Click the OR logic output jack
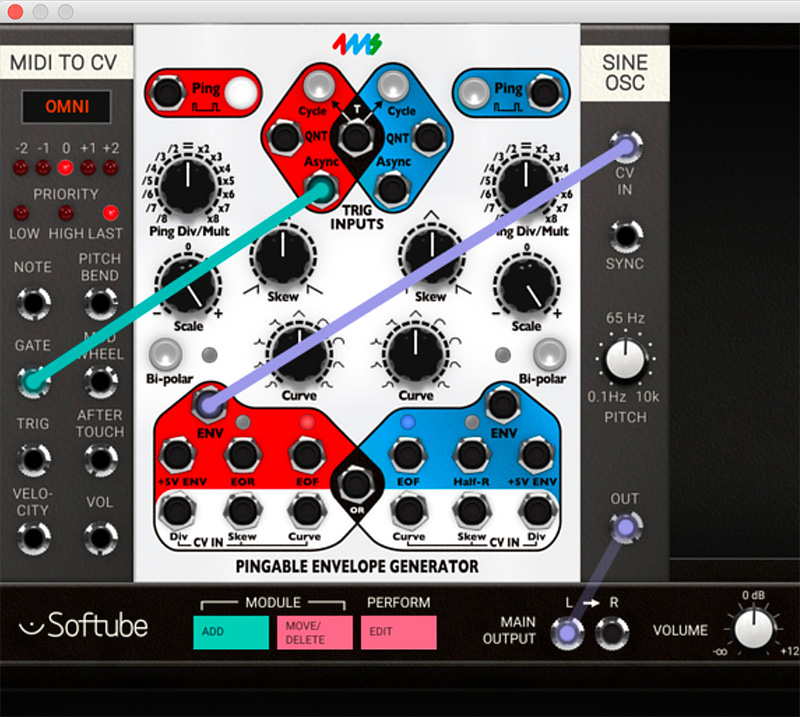Image resolution: width=800 pixels, height=717 pixels. (x=356, y=484)
